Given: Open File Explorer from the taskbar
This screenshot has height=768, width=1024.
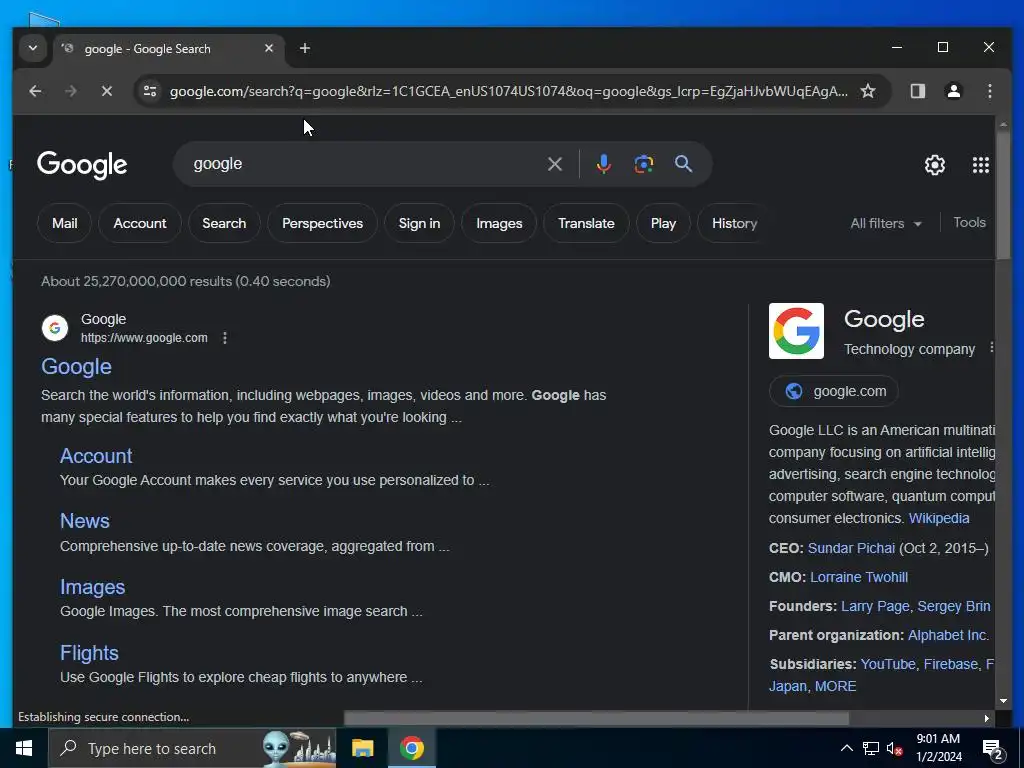Looking at the screenshot, I should tap(362, 748).
